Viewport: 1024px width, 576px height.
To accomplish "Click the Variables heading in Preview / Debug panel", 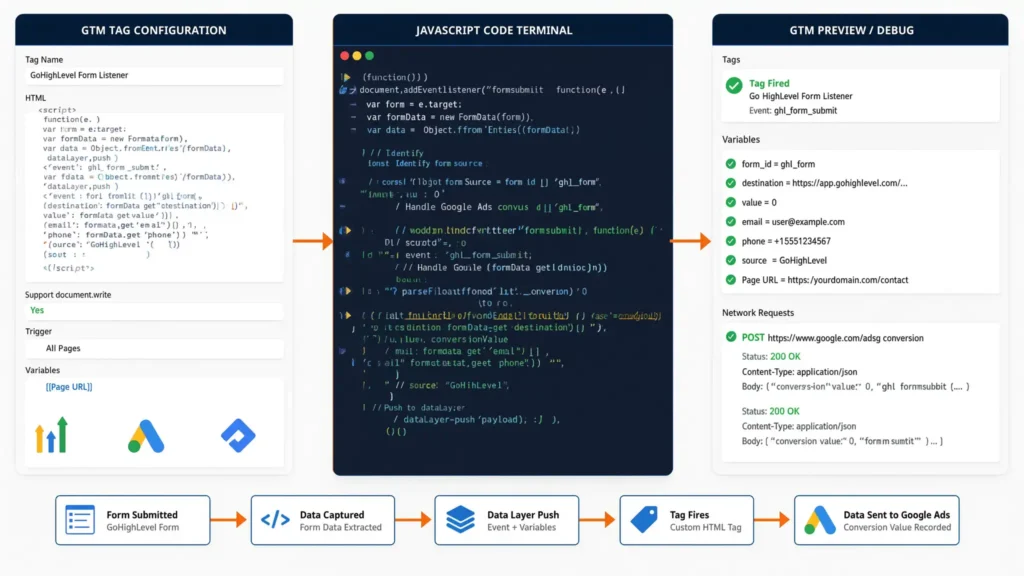I will (741, 139).
